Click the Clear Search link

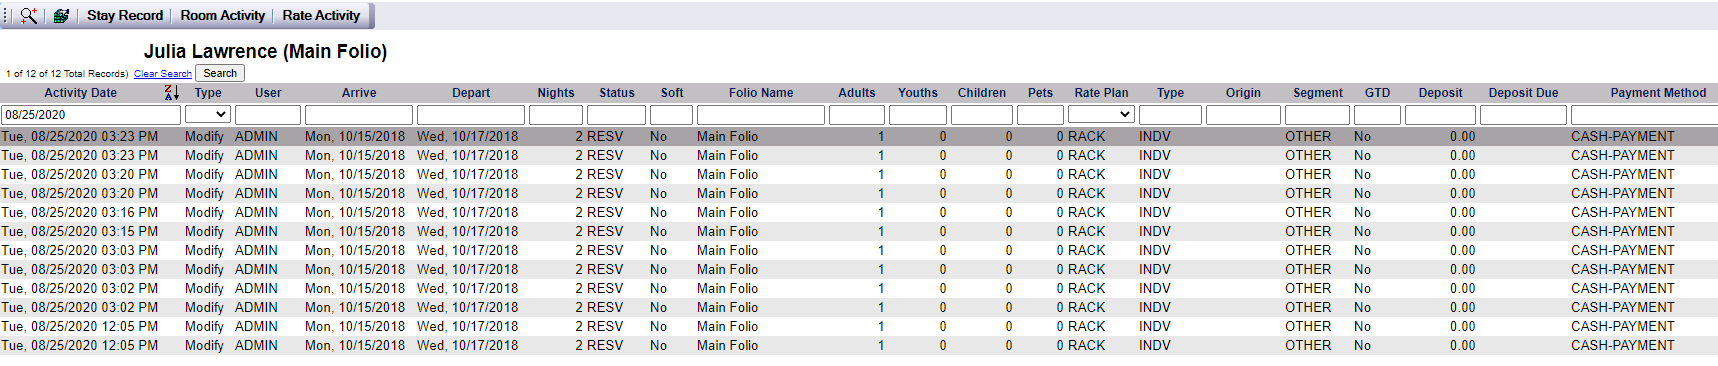tap(163, 73)
